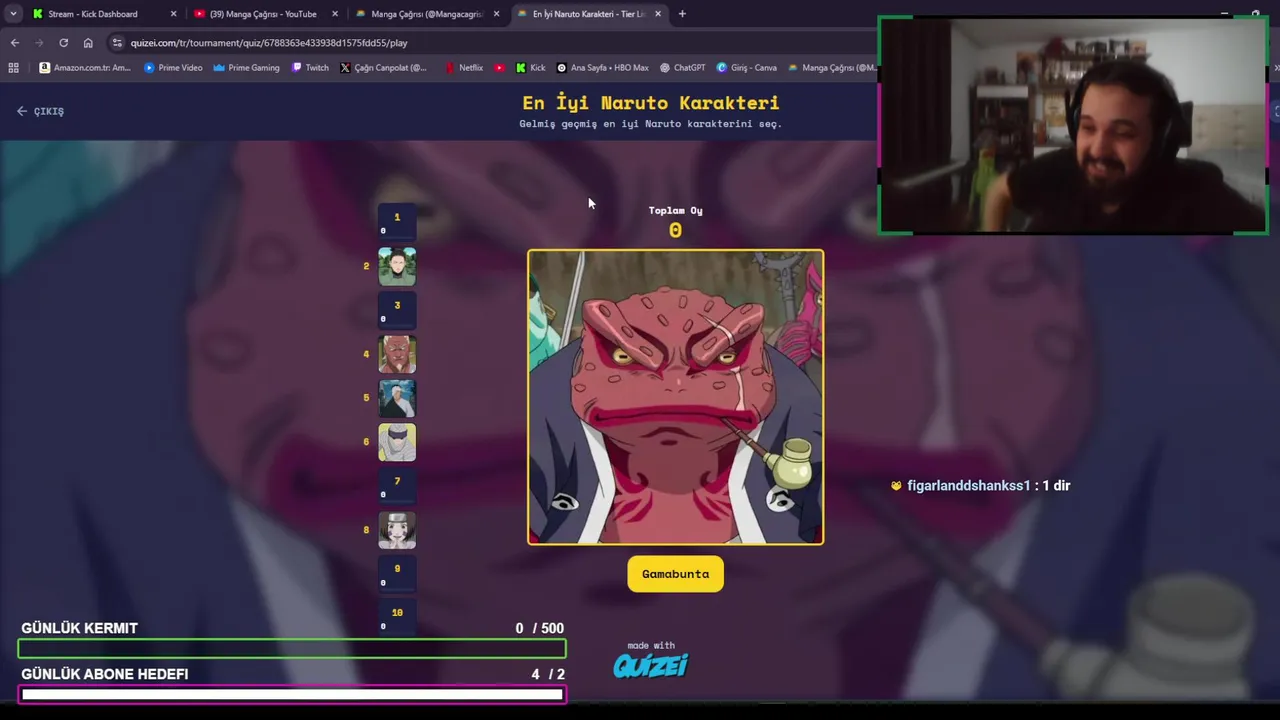Select the rank 5 character thumbnail
This screenshot has height=720, width=1280.
[397, 398]
